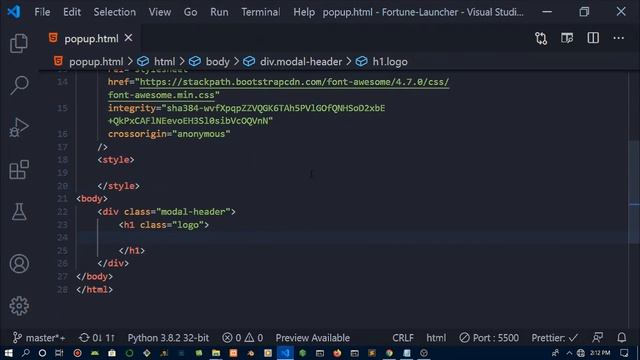Open Cortana circle icon on taskbar
This screenshot has width=640, height=360.
(42, 353)
